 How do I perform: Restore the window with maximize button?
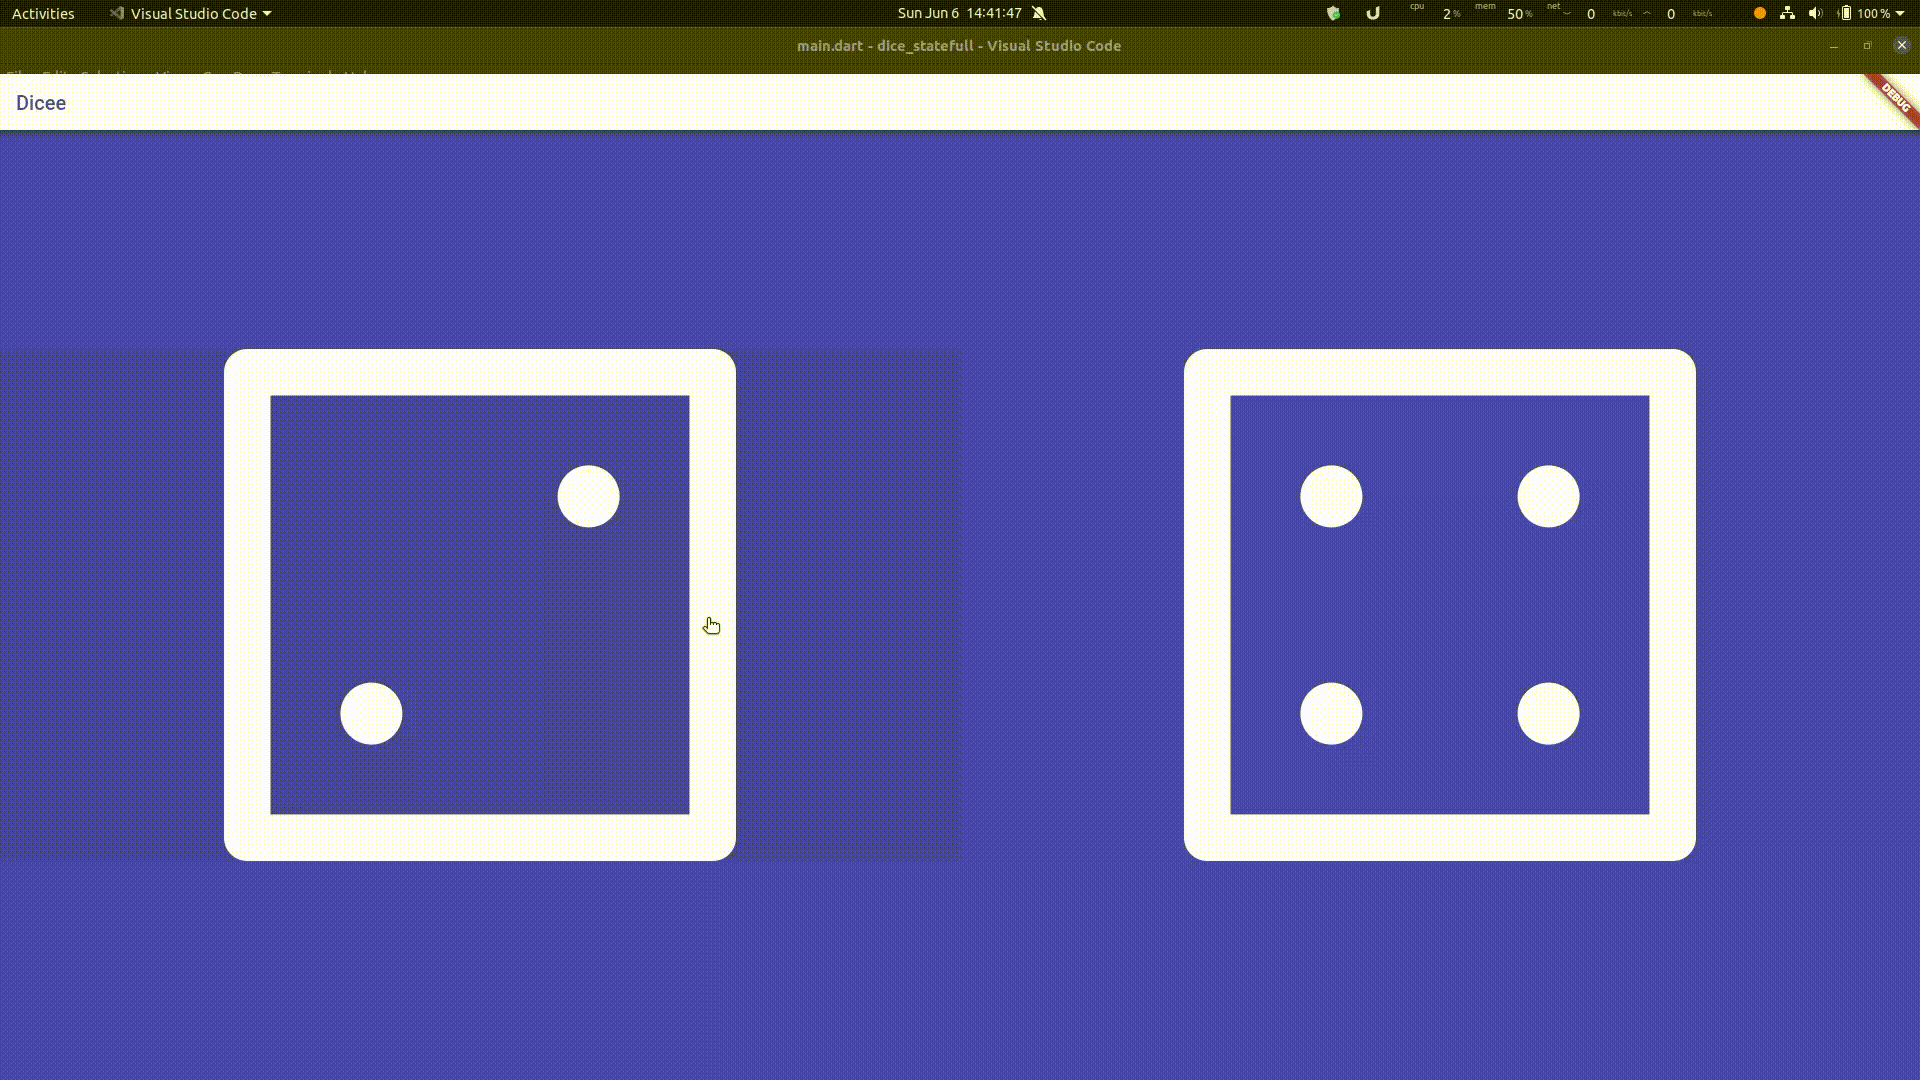1867,45
